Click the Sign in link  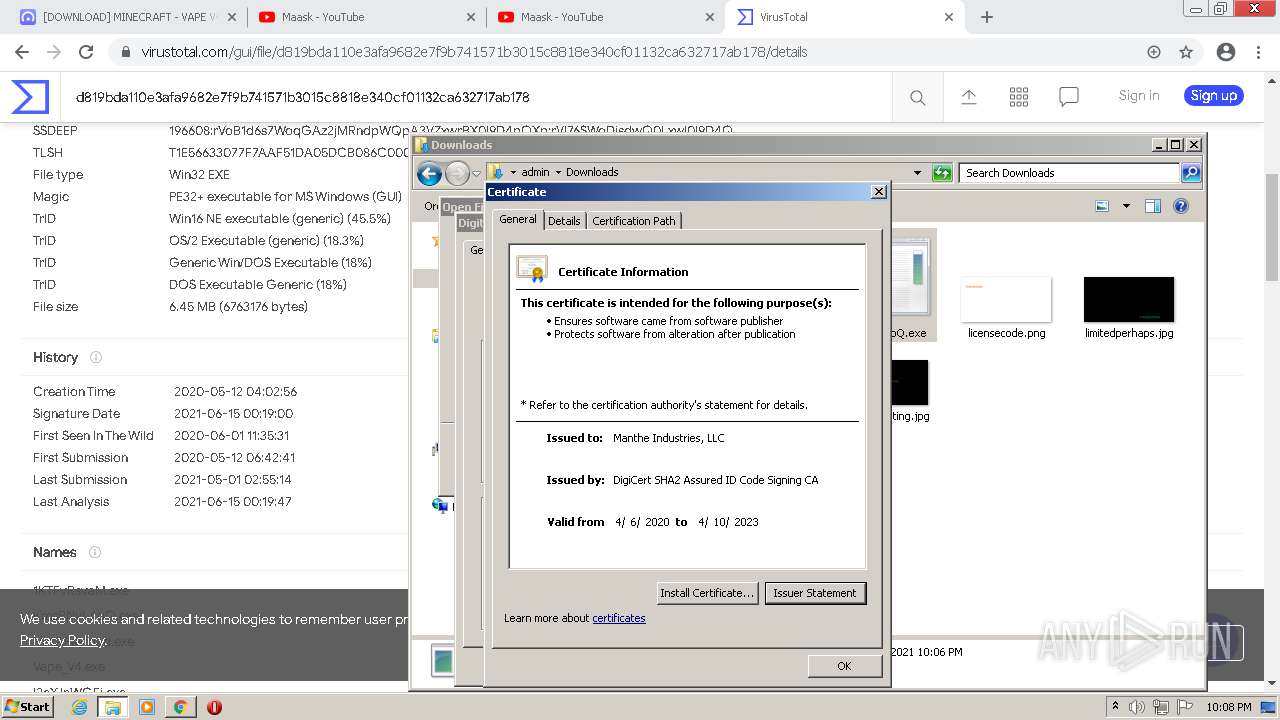[x=1139, y=96]
